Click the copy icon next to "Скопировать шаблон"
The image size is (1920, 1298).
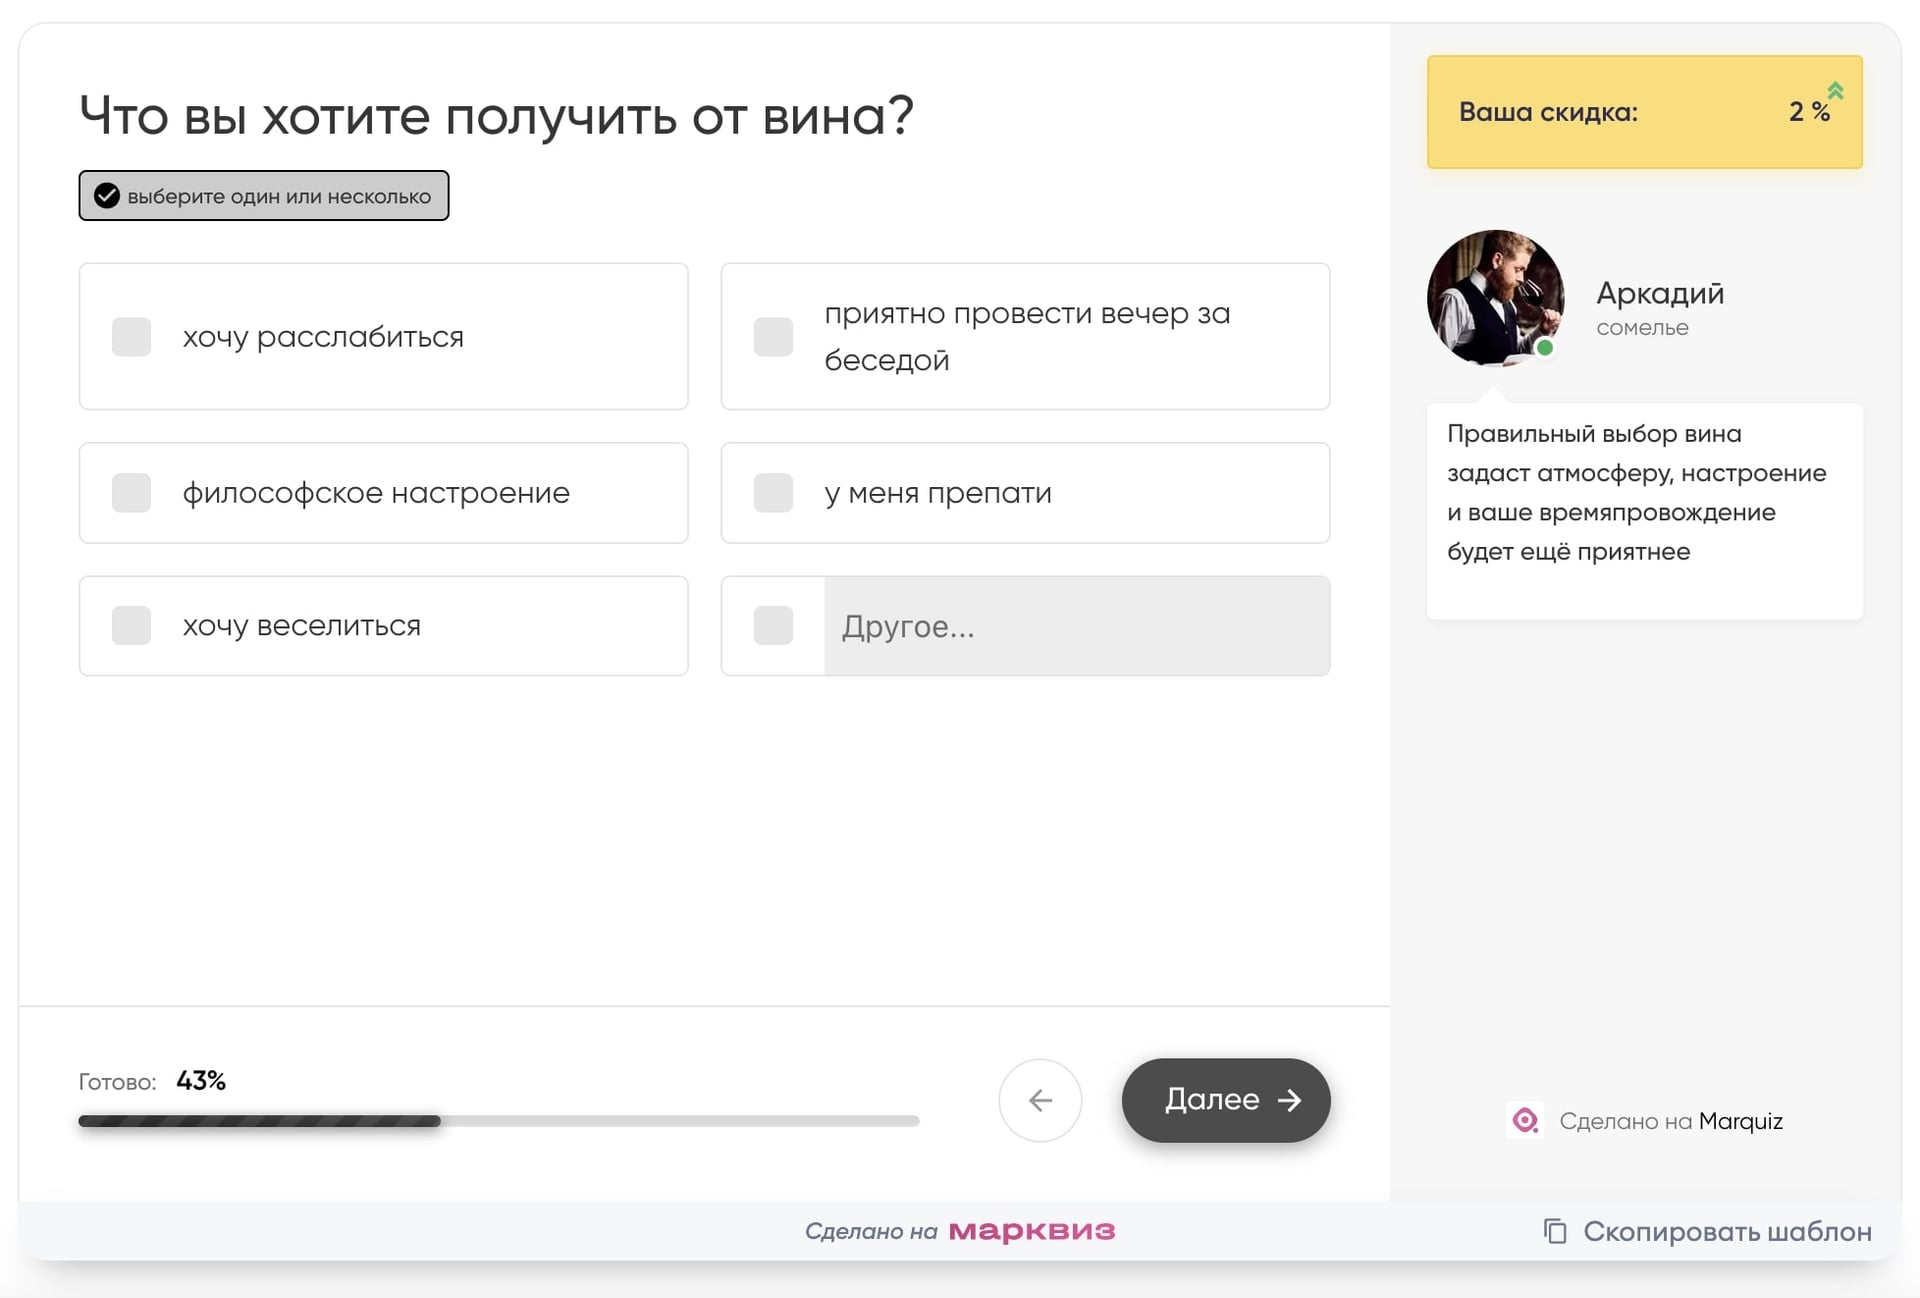click(x=1556, y=1232)
